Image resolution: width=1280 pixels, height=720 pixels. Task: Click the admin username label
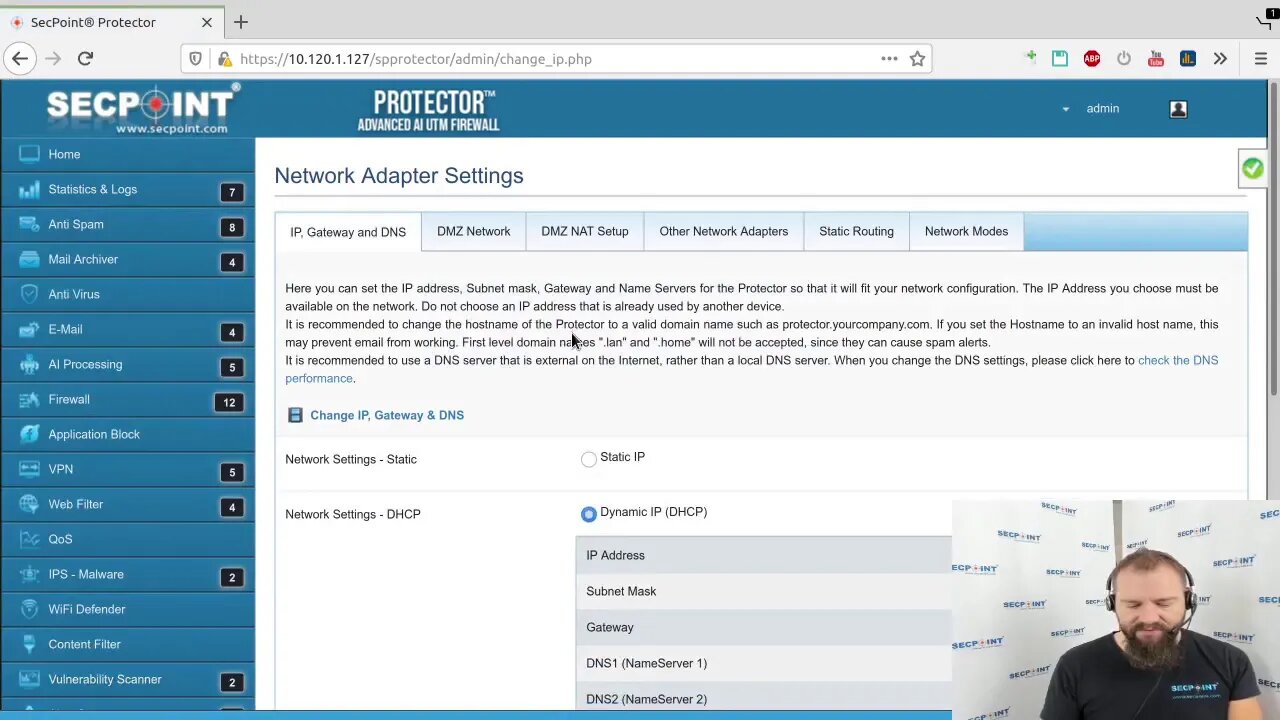tap(1103, 109)
